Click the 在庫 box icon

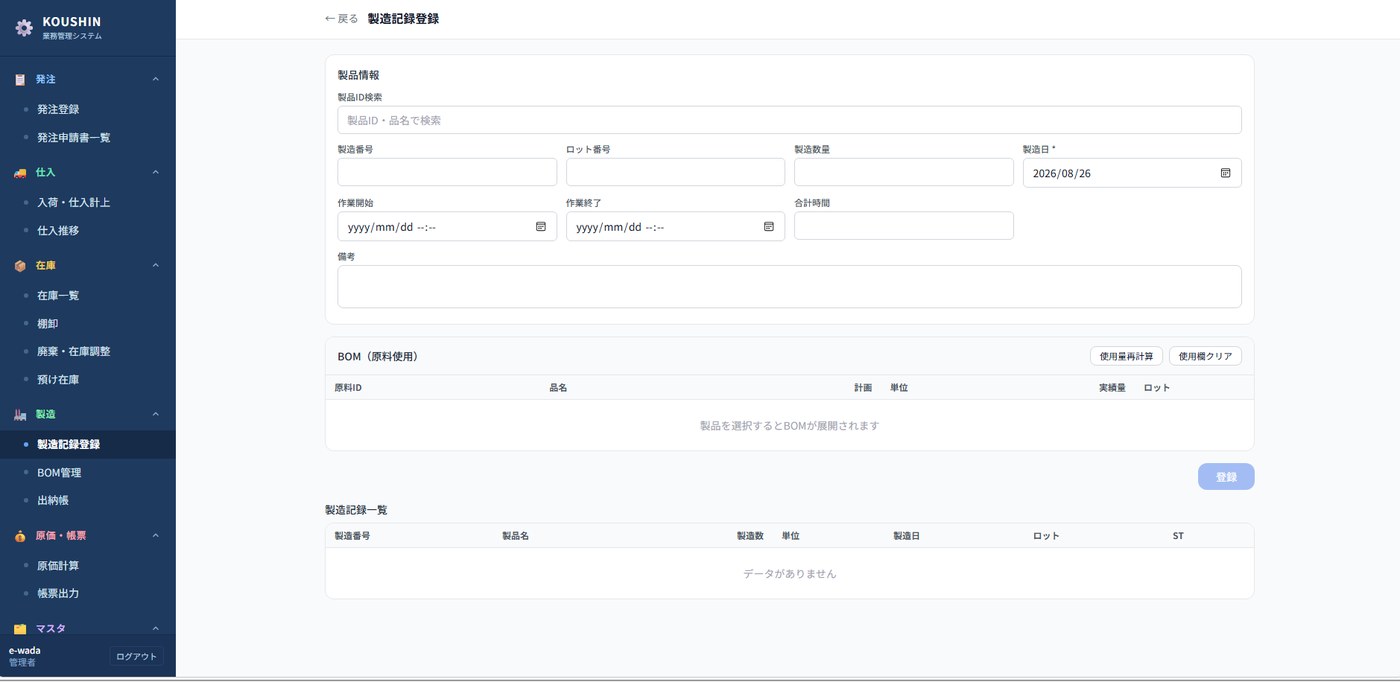[20, 265]
